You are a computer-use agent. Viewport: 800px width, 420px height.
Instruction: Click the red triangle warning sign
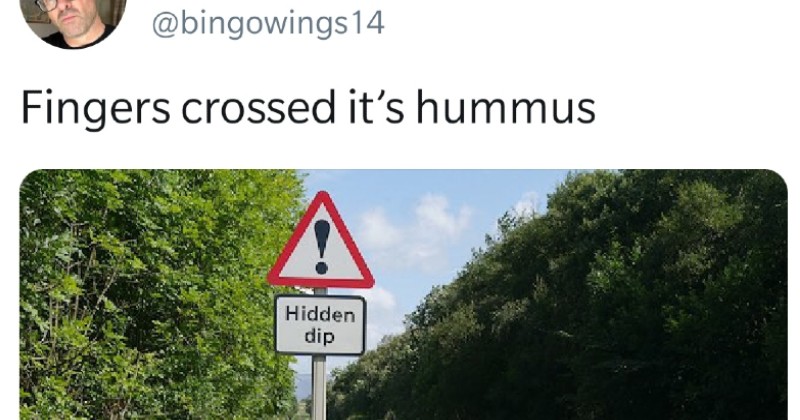coord(321,240)
